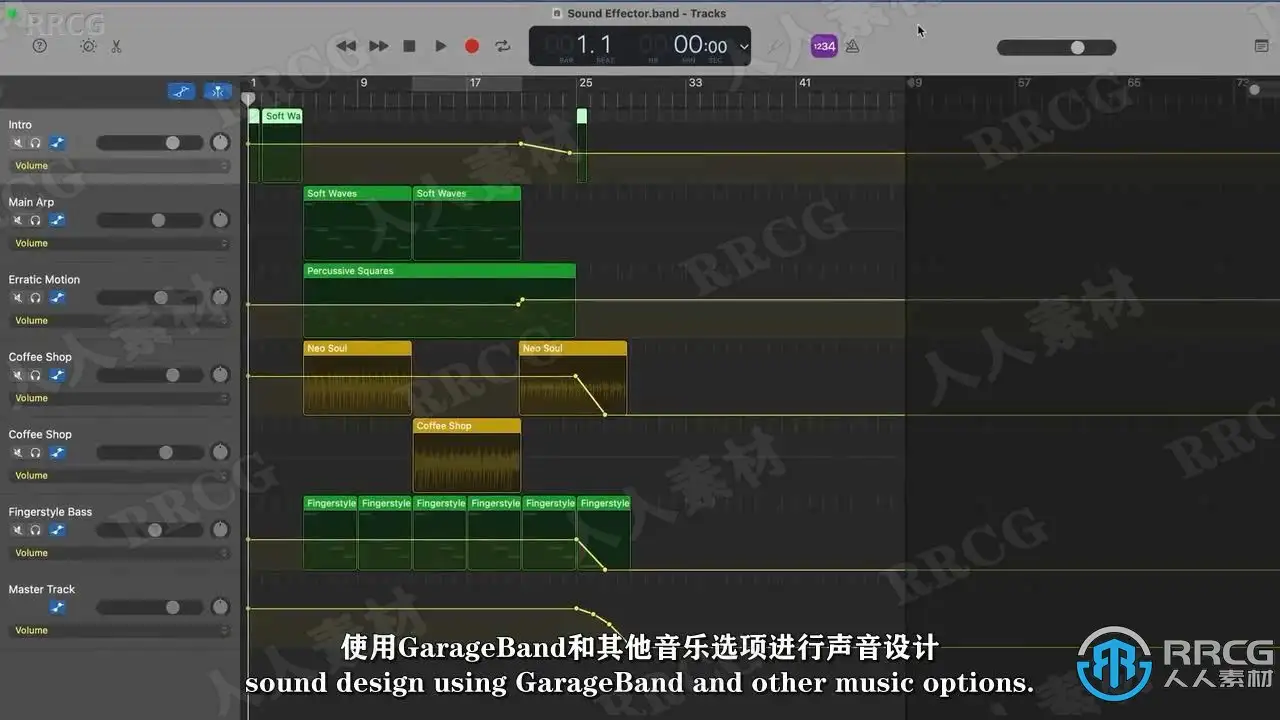Open the Intro track Volume automation dropdown
The height and width of the screenshot is (720, 1280).
[120, 166]
